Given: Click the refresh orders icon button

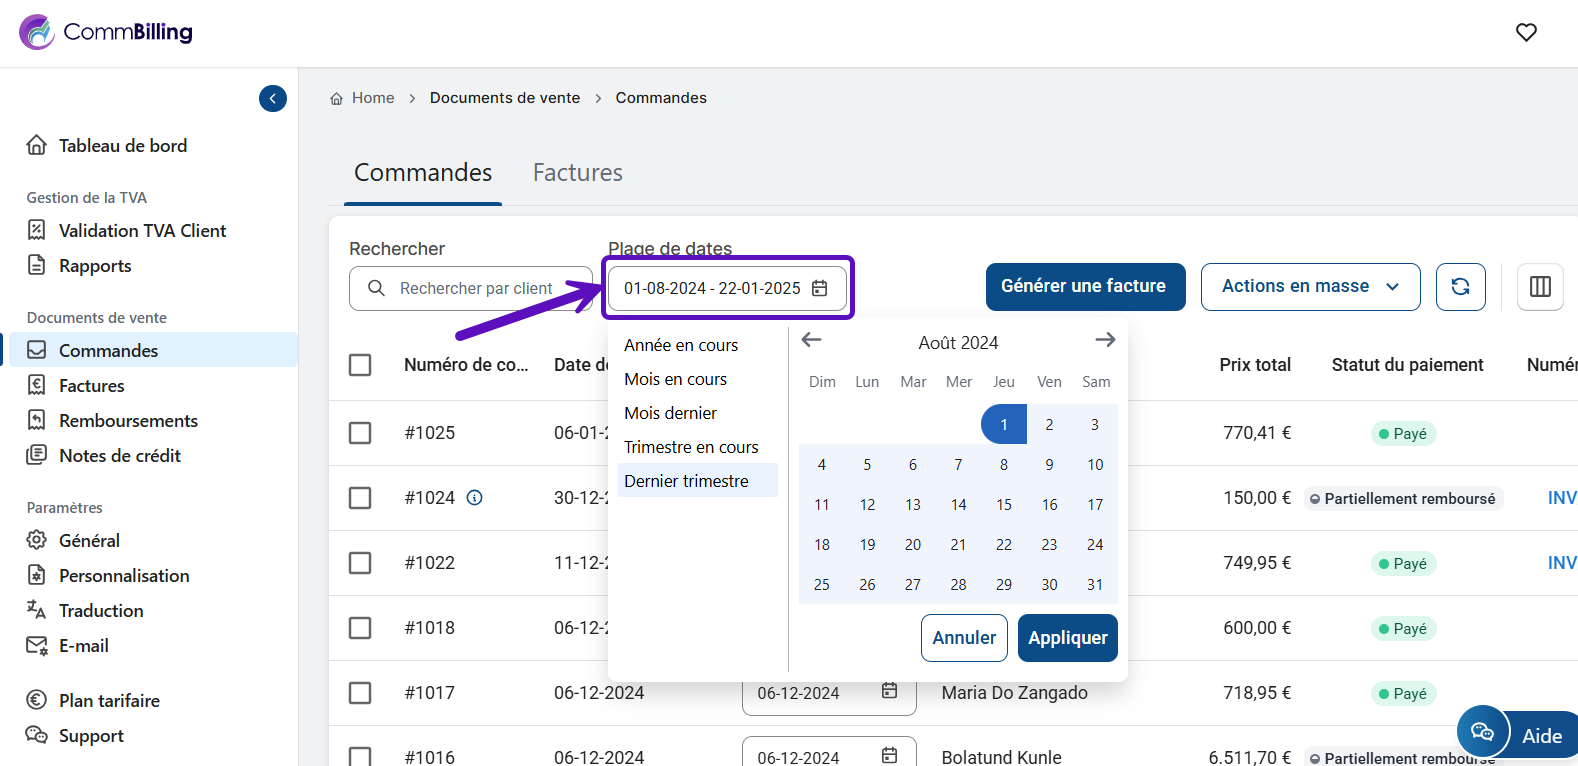Looking at the screenshot, I should [1460, 287].
